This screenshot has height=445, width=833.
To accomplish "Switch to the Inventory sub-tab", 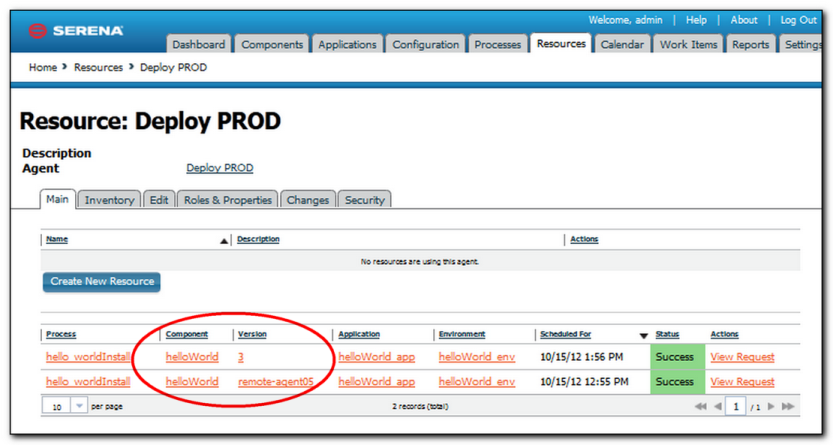I will point(109,200).
